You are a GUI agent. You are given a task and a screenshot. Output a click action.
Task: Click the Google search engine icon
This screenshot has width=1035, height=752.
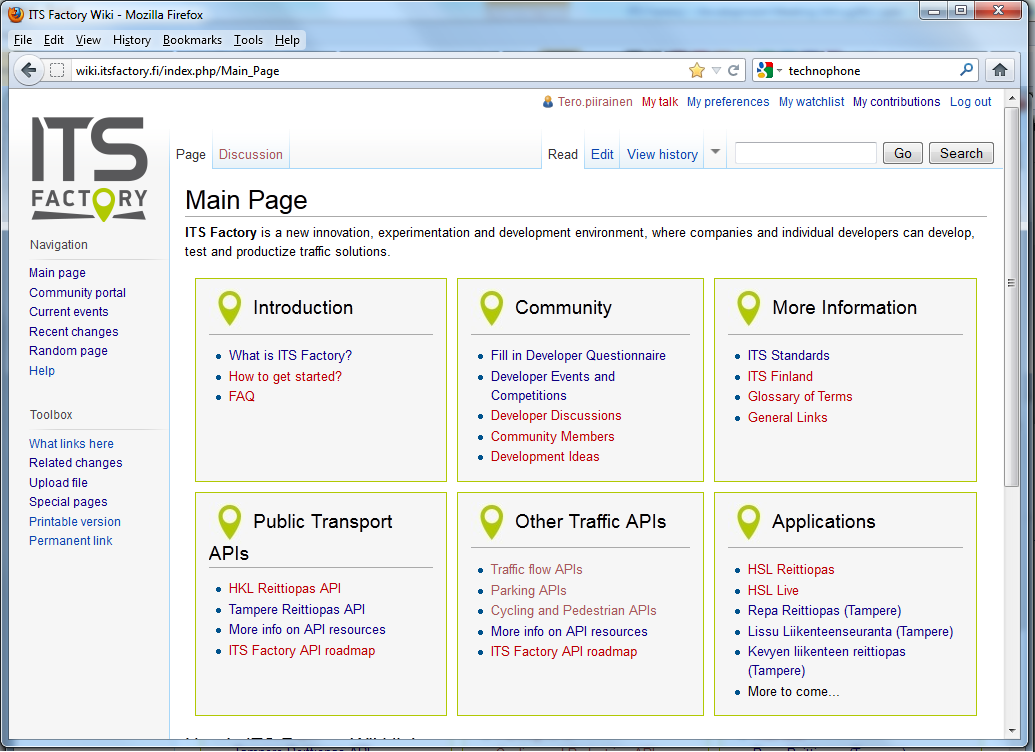coord(765,71)
